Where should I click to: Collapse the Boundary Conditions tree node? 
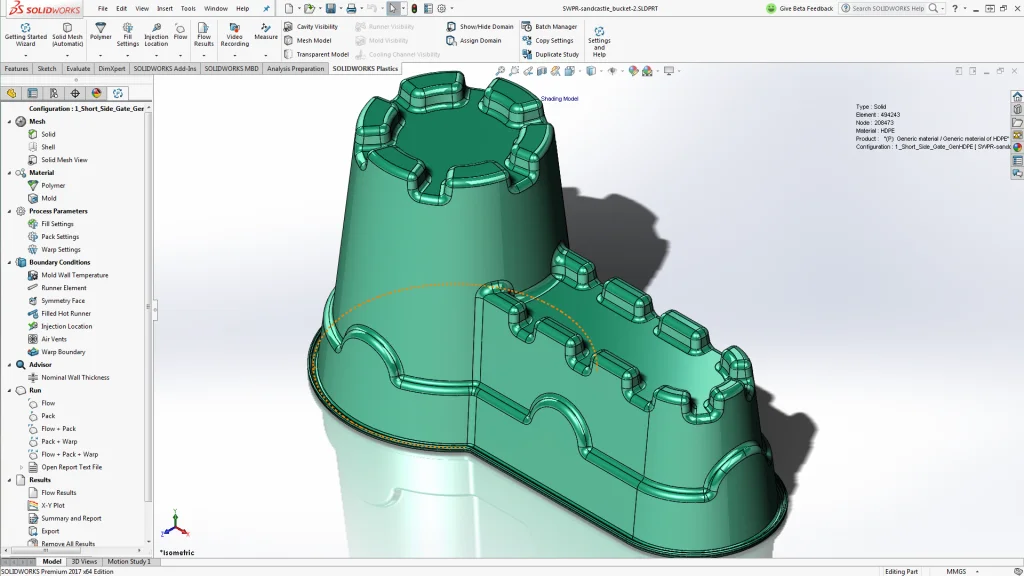point(10,262)
